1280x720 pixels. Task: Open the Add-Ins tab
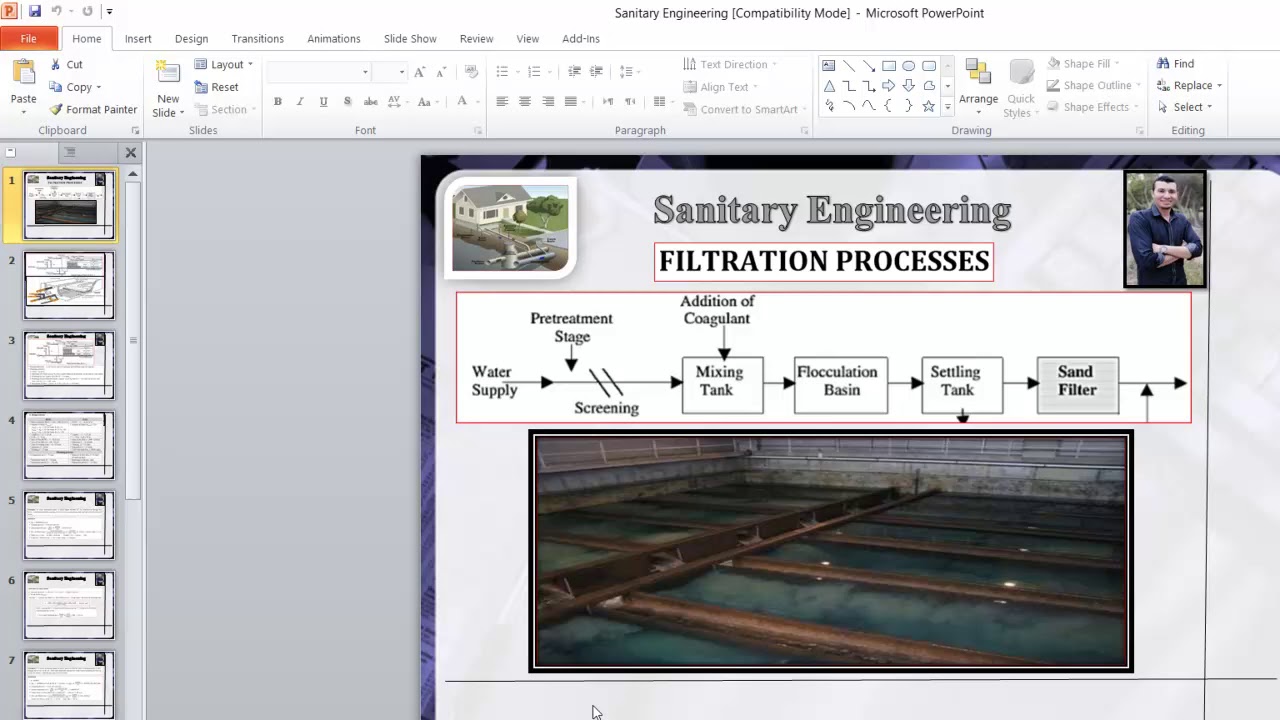(581, 39)
